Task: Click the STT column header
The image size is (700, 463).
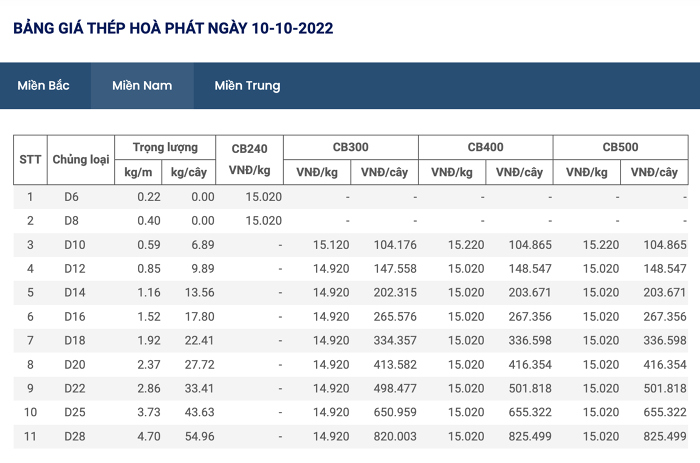Action: (x=30, y=159)
